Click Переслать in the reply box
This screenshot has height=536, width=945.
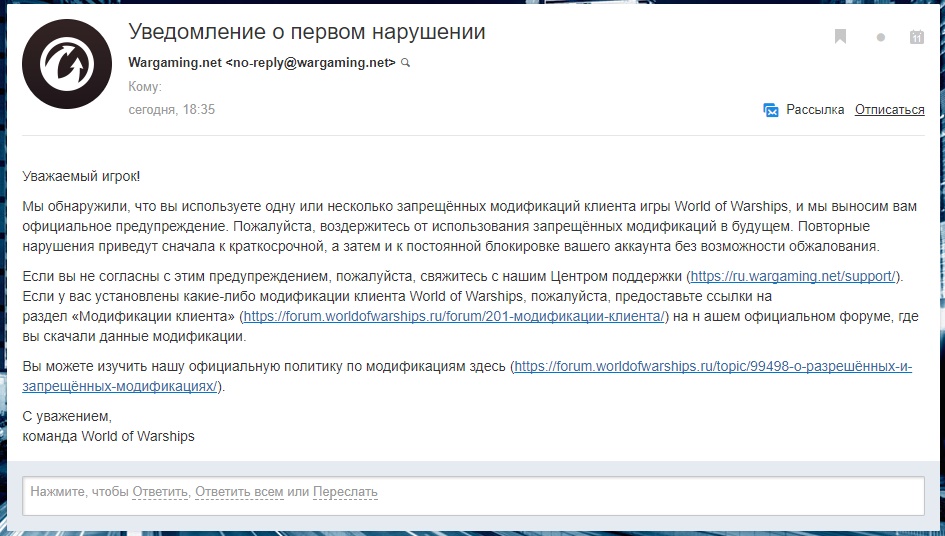click(x=345, y=491)
